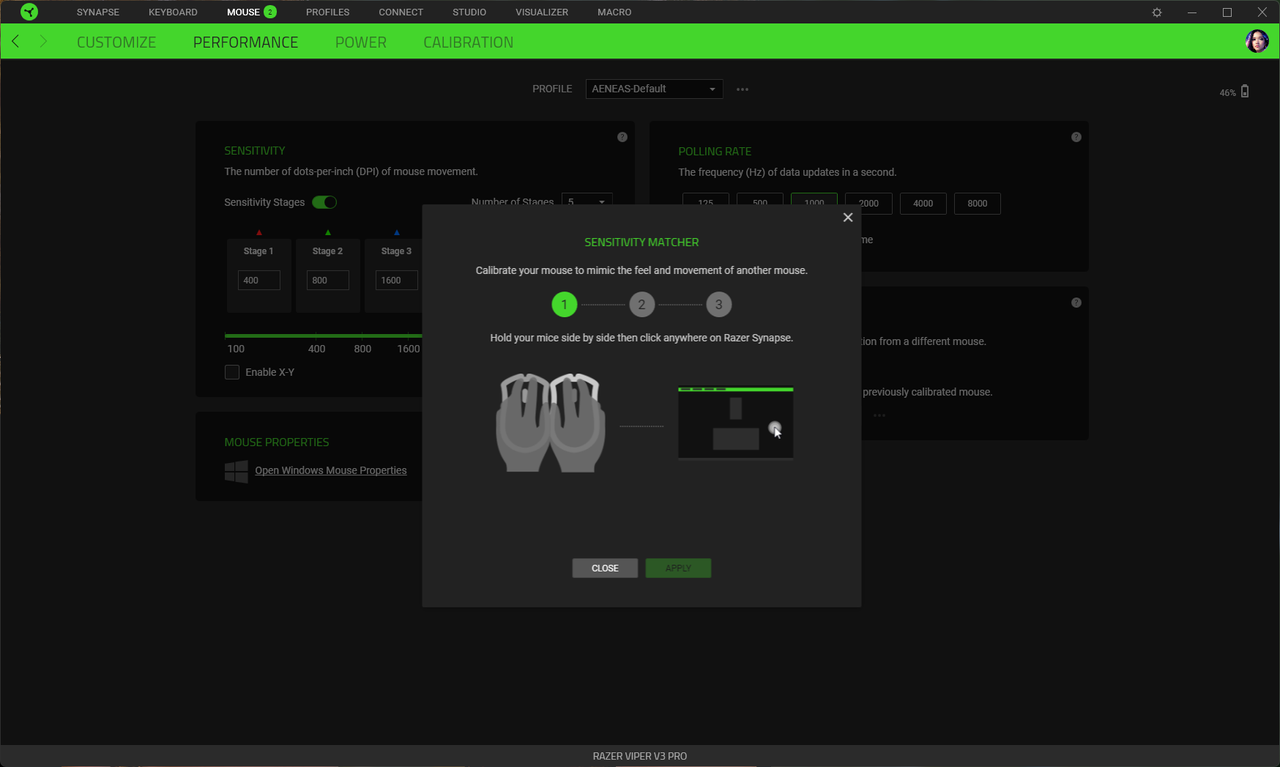The image size is (1280, 767).
Task: Open the Polling Rate panel help icon
Action: click(1076, 137)
